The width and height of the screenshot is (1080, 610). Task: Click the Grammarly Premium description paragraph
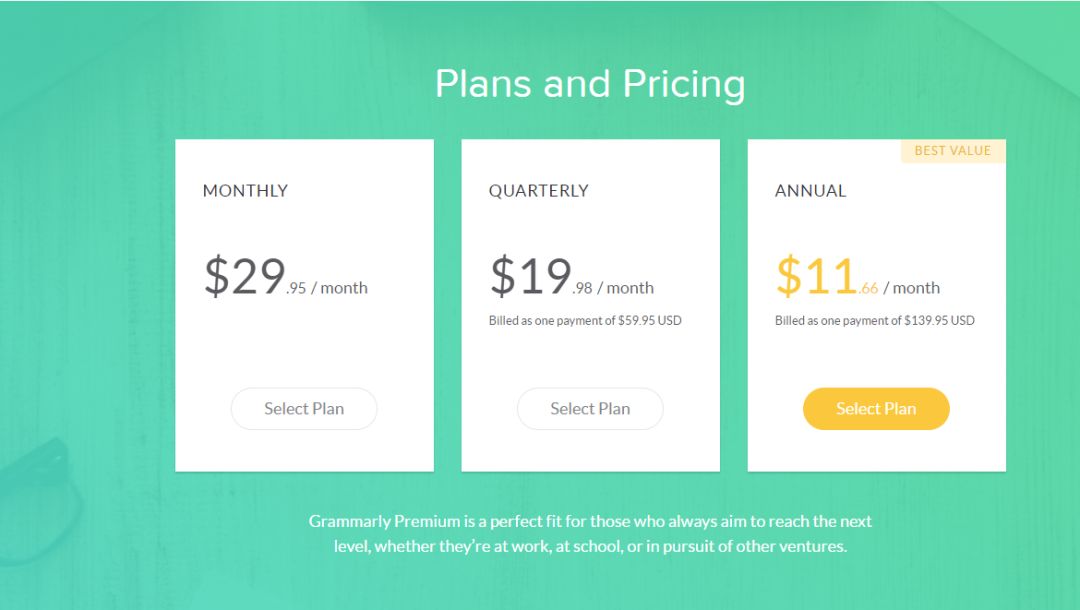(590, 534)
